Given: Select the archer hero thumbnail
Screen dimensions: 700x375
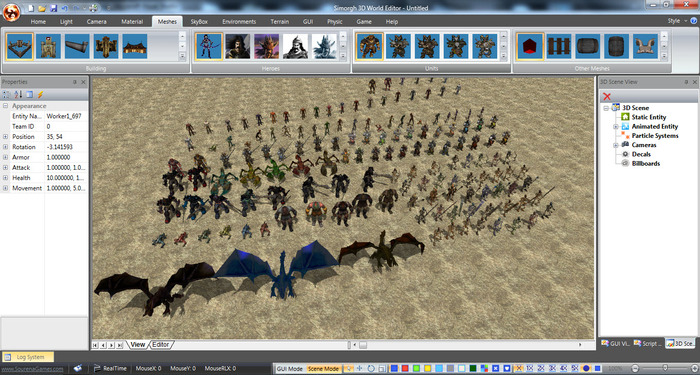Looking at the screenshot, I should [208, 46].
